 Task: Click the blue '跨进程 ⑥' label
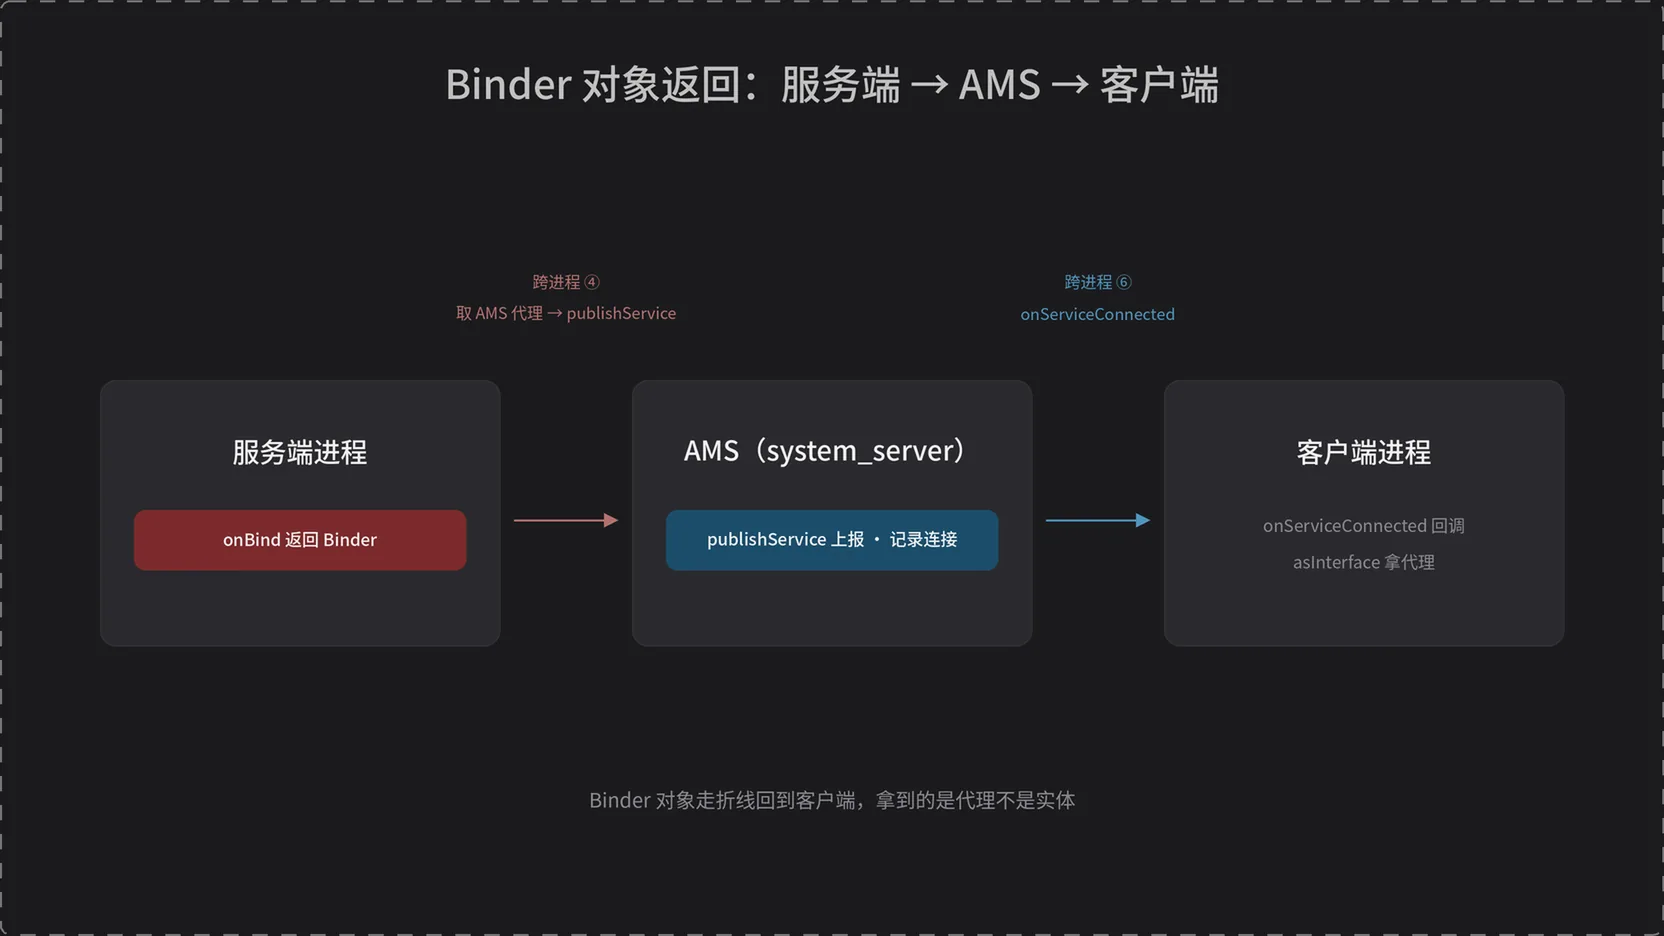point(1098,282)
